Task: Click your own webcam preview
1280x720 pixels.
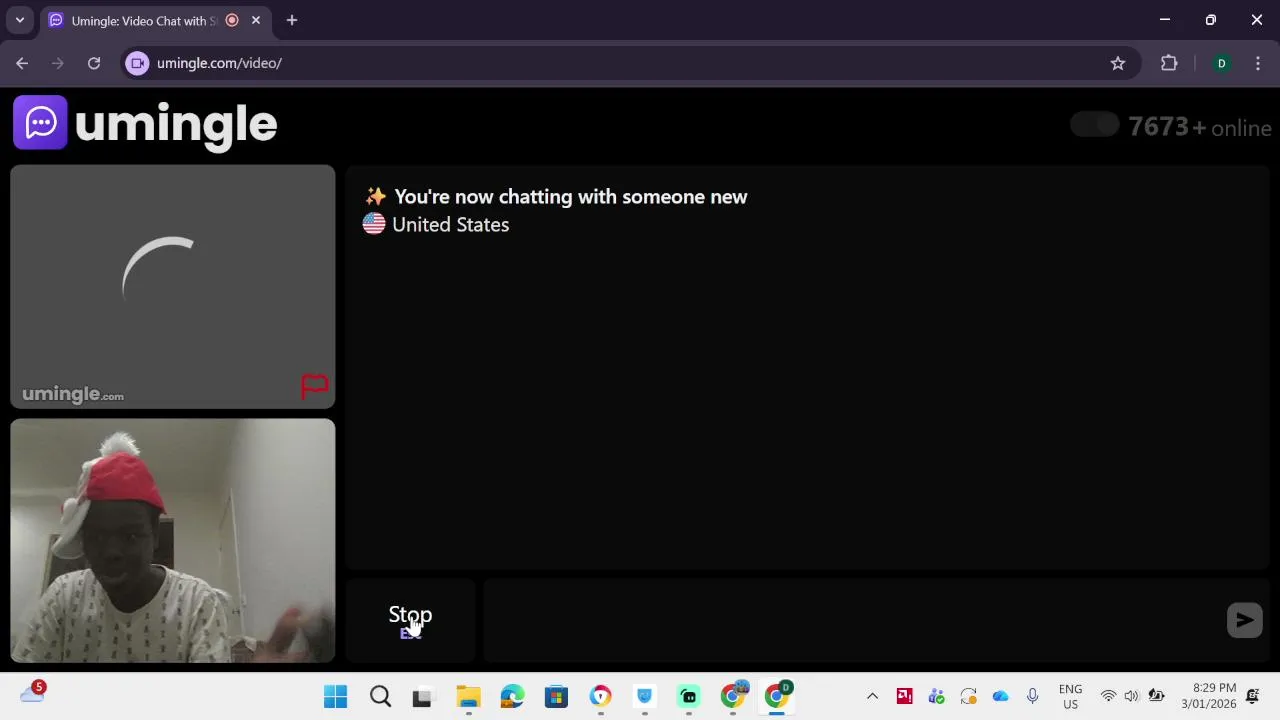Action: click(x=173, y=540)
